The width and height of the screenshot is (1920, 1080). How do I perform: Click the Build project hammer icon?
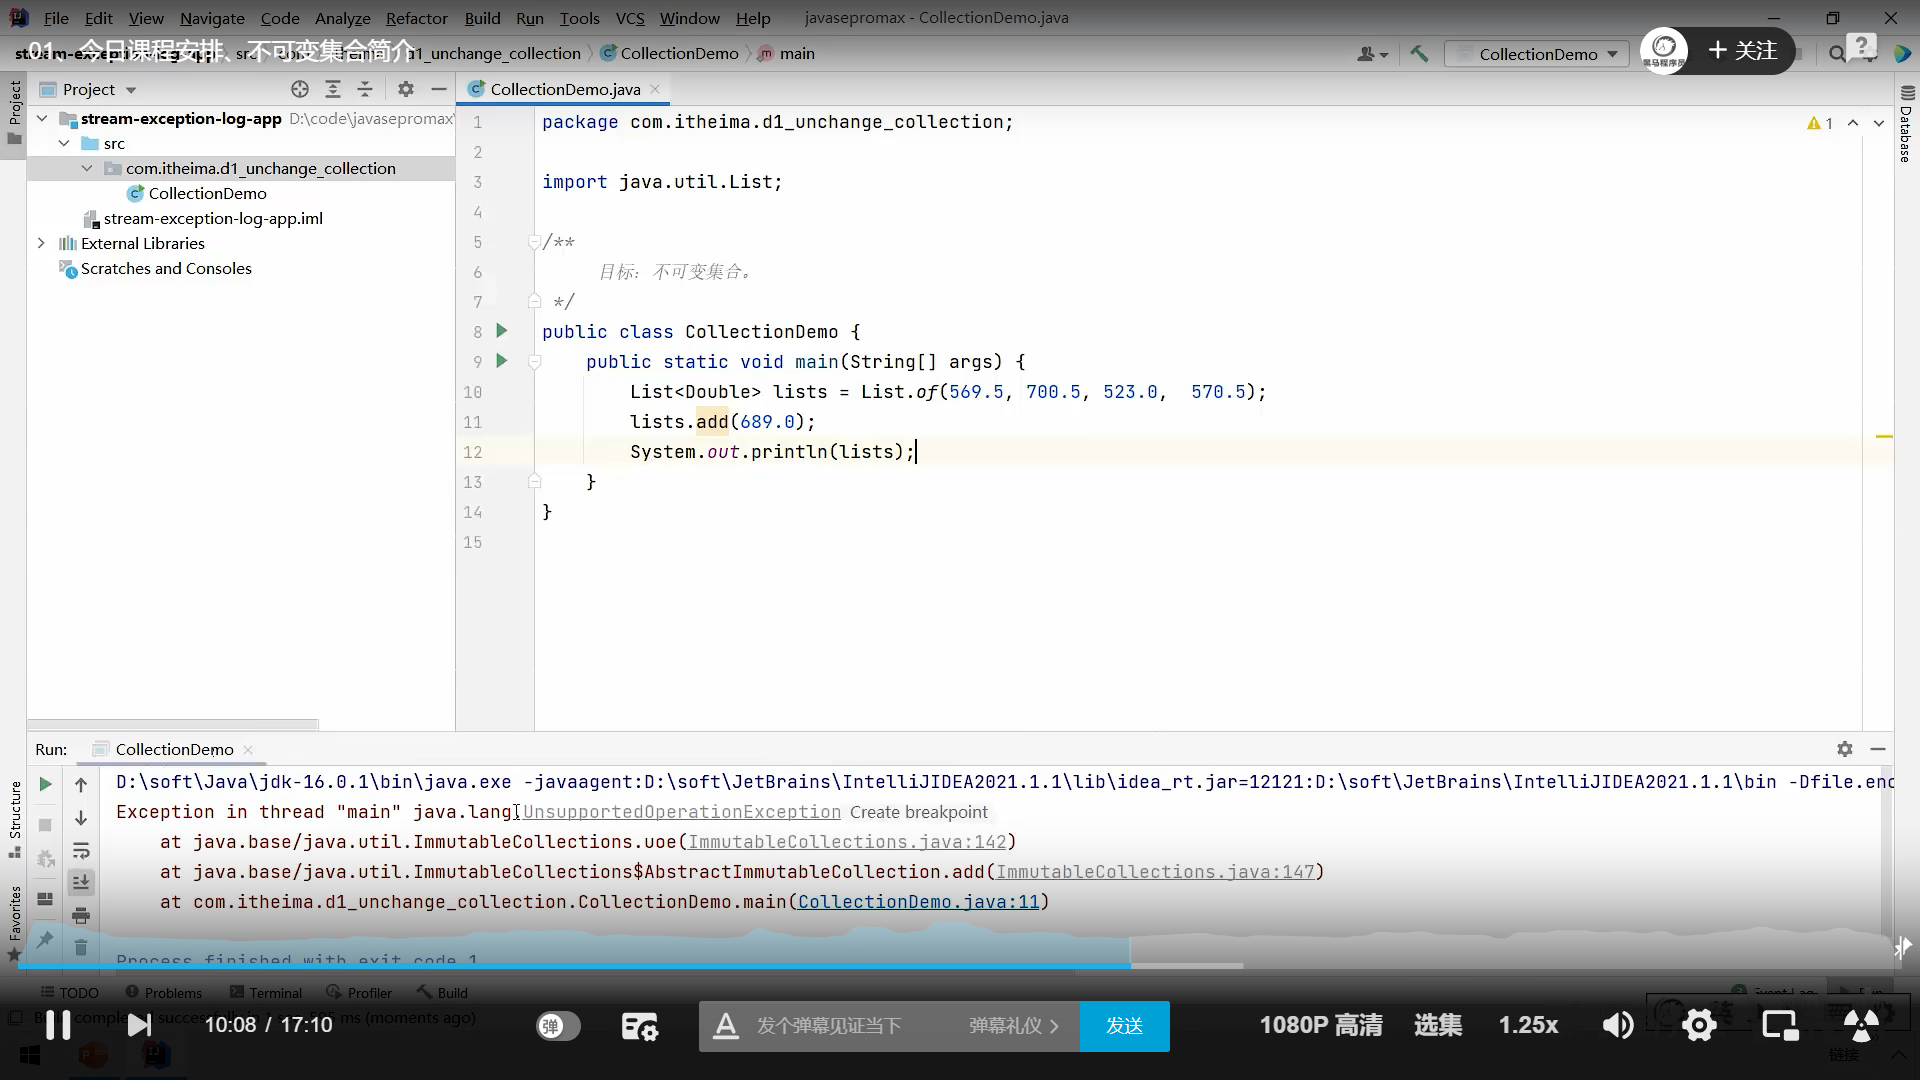(x=1419, y=54)
